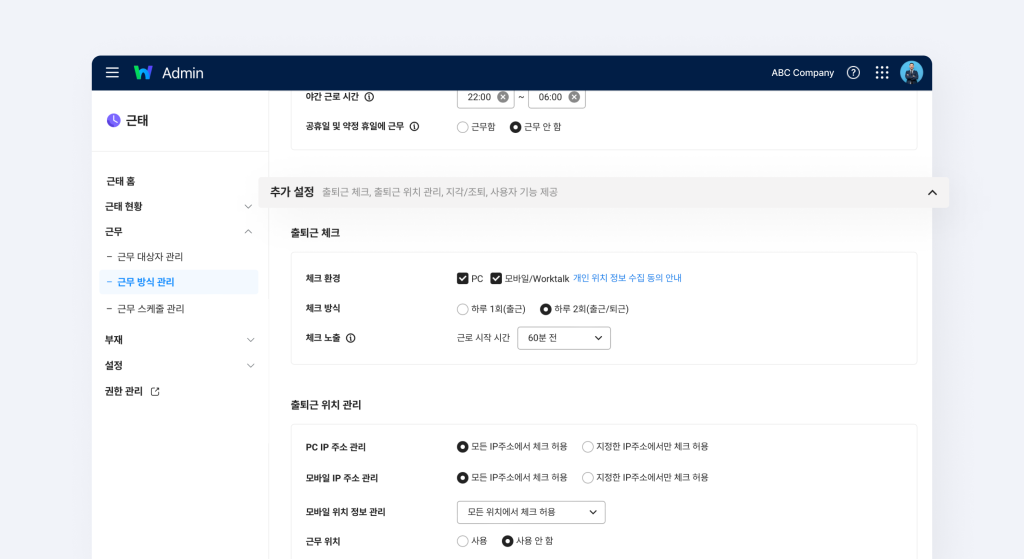1024x559 pixels.
Task: Collapse the 추가 설정 section
Action: (932, 193)
